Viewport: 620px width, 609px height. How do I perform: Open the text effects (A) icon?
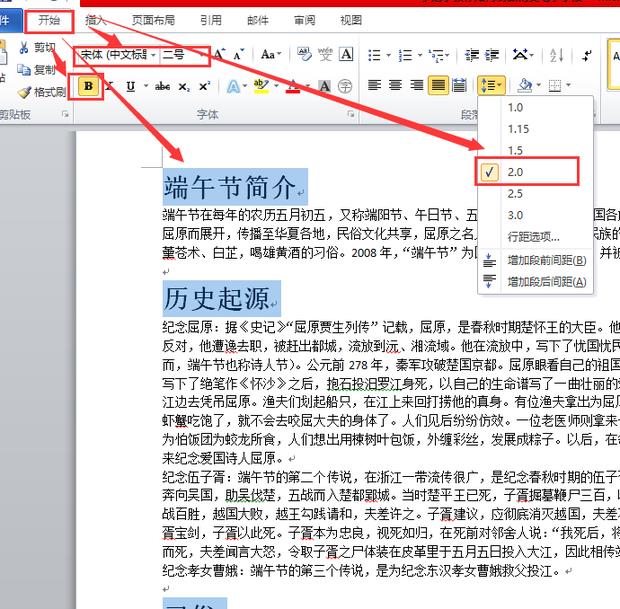[x=233, y=87]
